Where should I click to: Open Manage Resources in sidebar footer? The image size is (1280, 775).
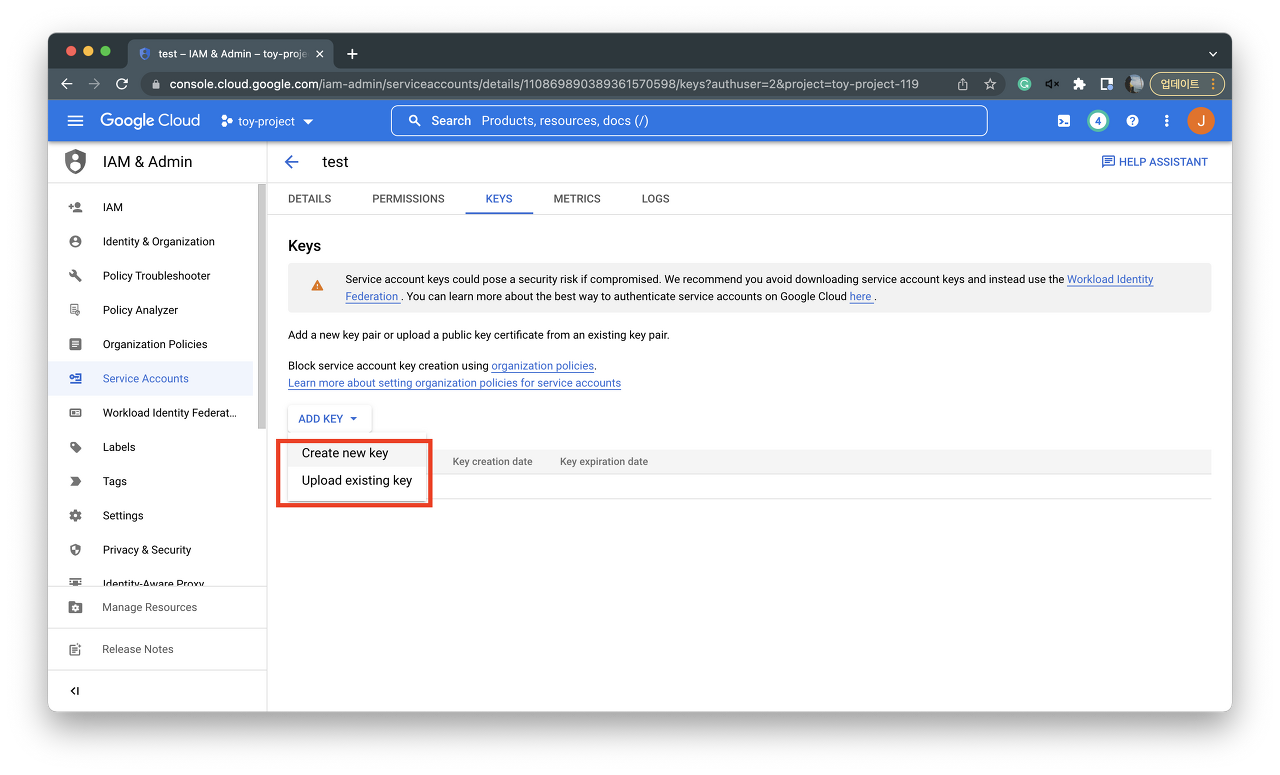point(157,608)
